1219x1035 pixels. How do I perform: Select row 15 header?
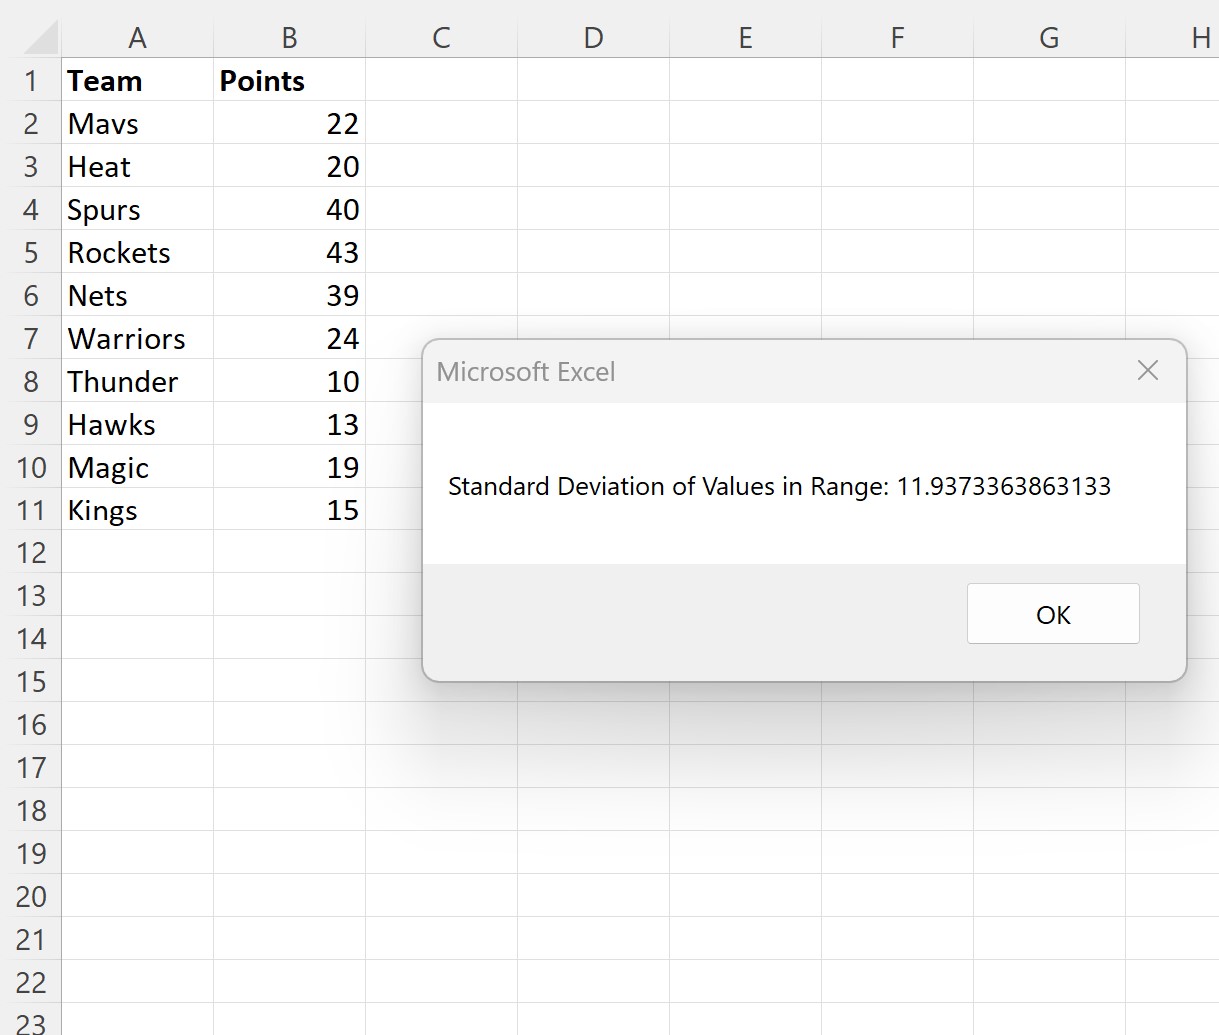click(31, 682)
